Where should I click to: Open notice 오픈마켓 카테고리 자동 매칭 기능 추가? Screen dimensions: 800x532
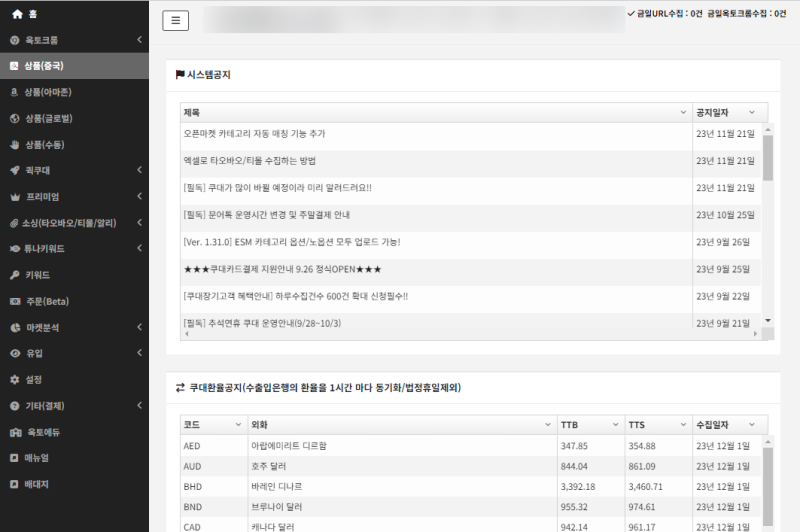254,134
